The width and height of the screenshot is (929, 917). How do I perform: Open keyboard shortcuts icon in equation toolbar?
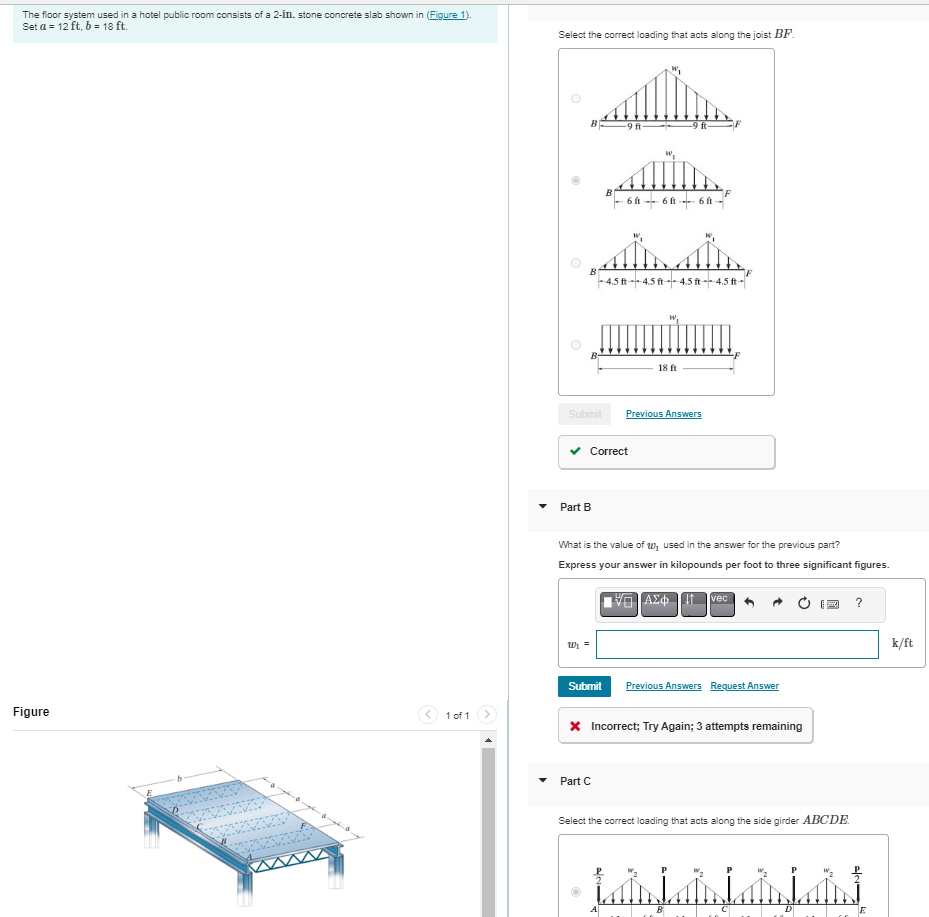830,604
